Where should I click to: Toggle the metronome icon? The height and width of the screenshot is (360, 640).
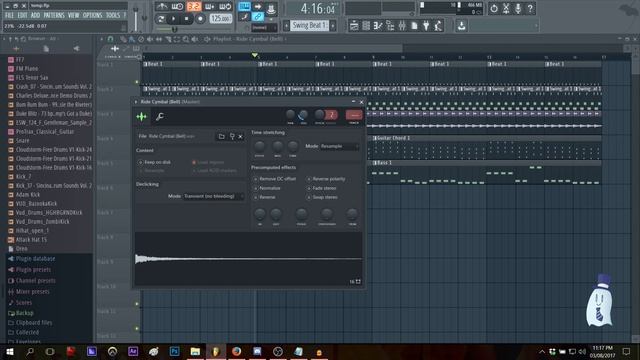coord(162,7)
